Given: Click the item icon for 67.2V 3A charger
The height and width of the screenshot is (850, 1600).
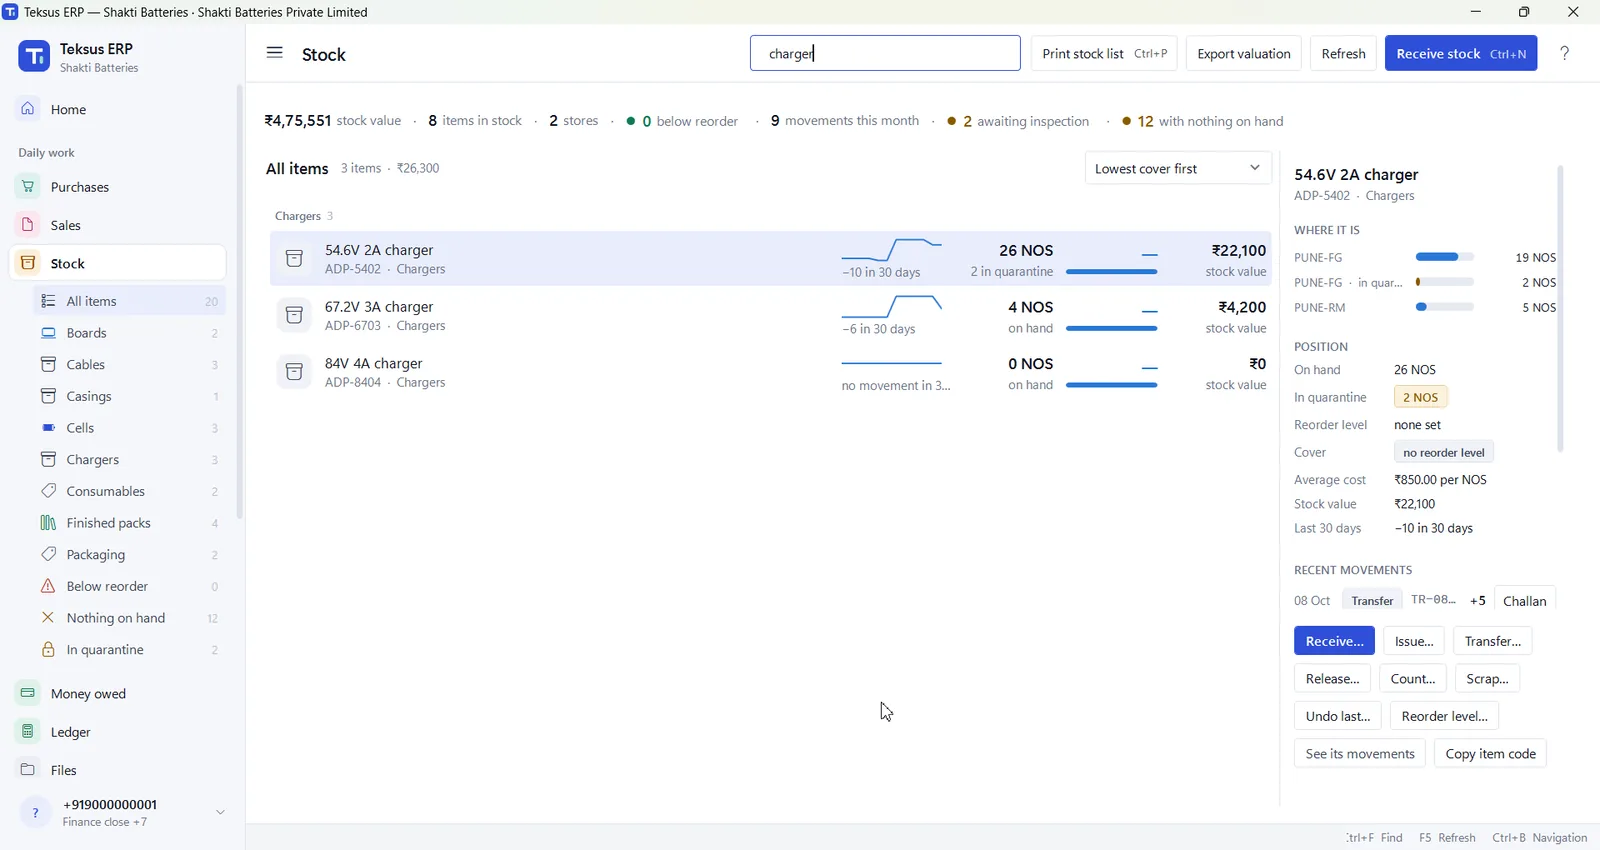Looking at the screenshot, I should [294, 316].
